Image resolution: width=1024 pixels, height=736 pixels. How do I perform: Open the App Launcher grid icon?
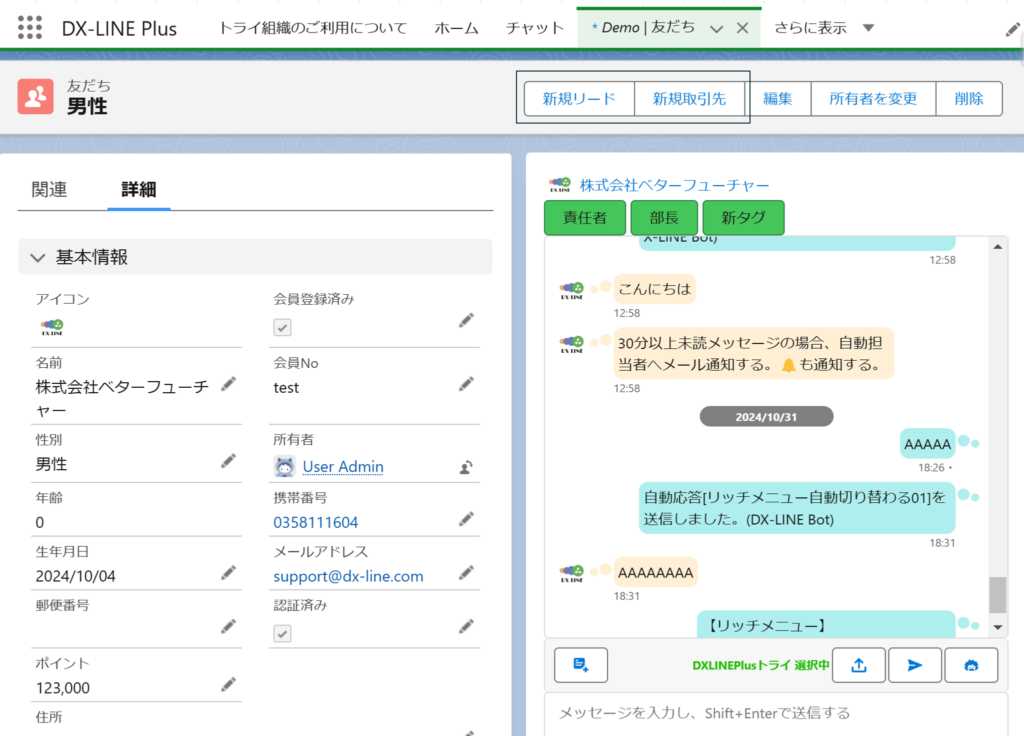30,28
